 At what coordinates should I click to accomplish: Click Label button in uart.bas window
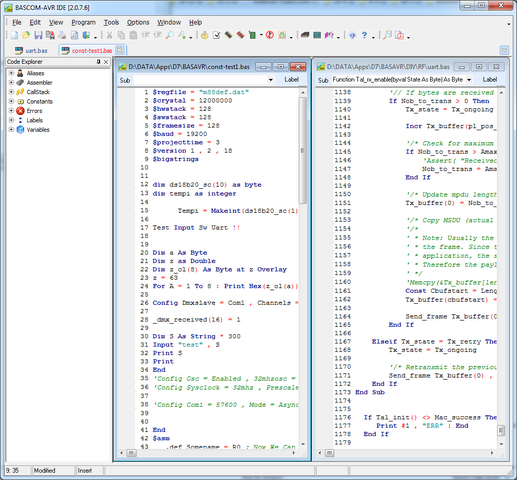[490, 80]
